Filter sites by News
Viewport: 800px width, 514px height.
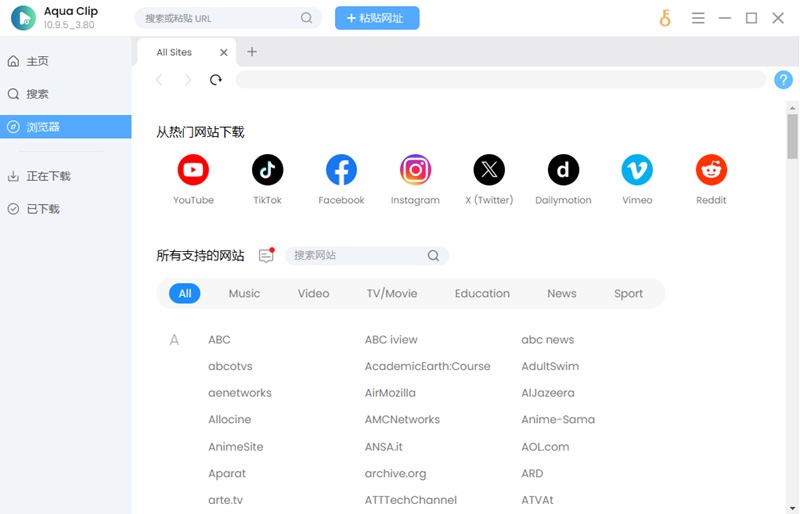562,293
